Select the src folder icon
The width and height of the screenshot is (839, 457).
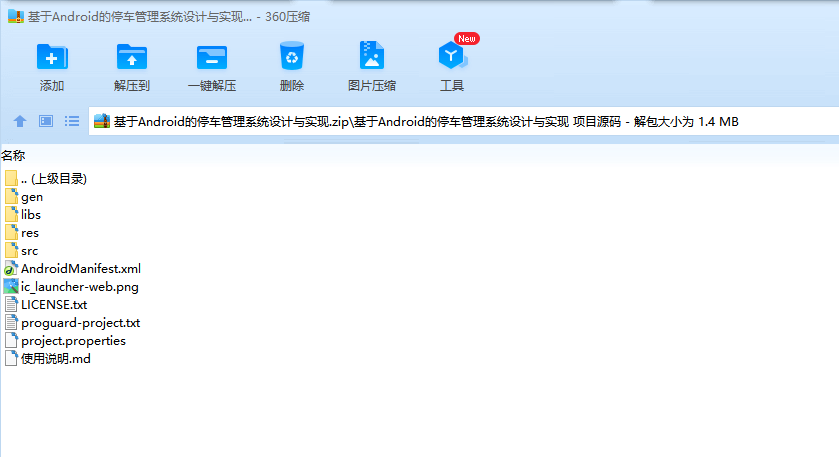(x=11, y=250)
